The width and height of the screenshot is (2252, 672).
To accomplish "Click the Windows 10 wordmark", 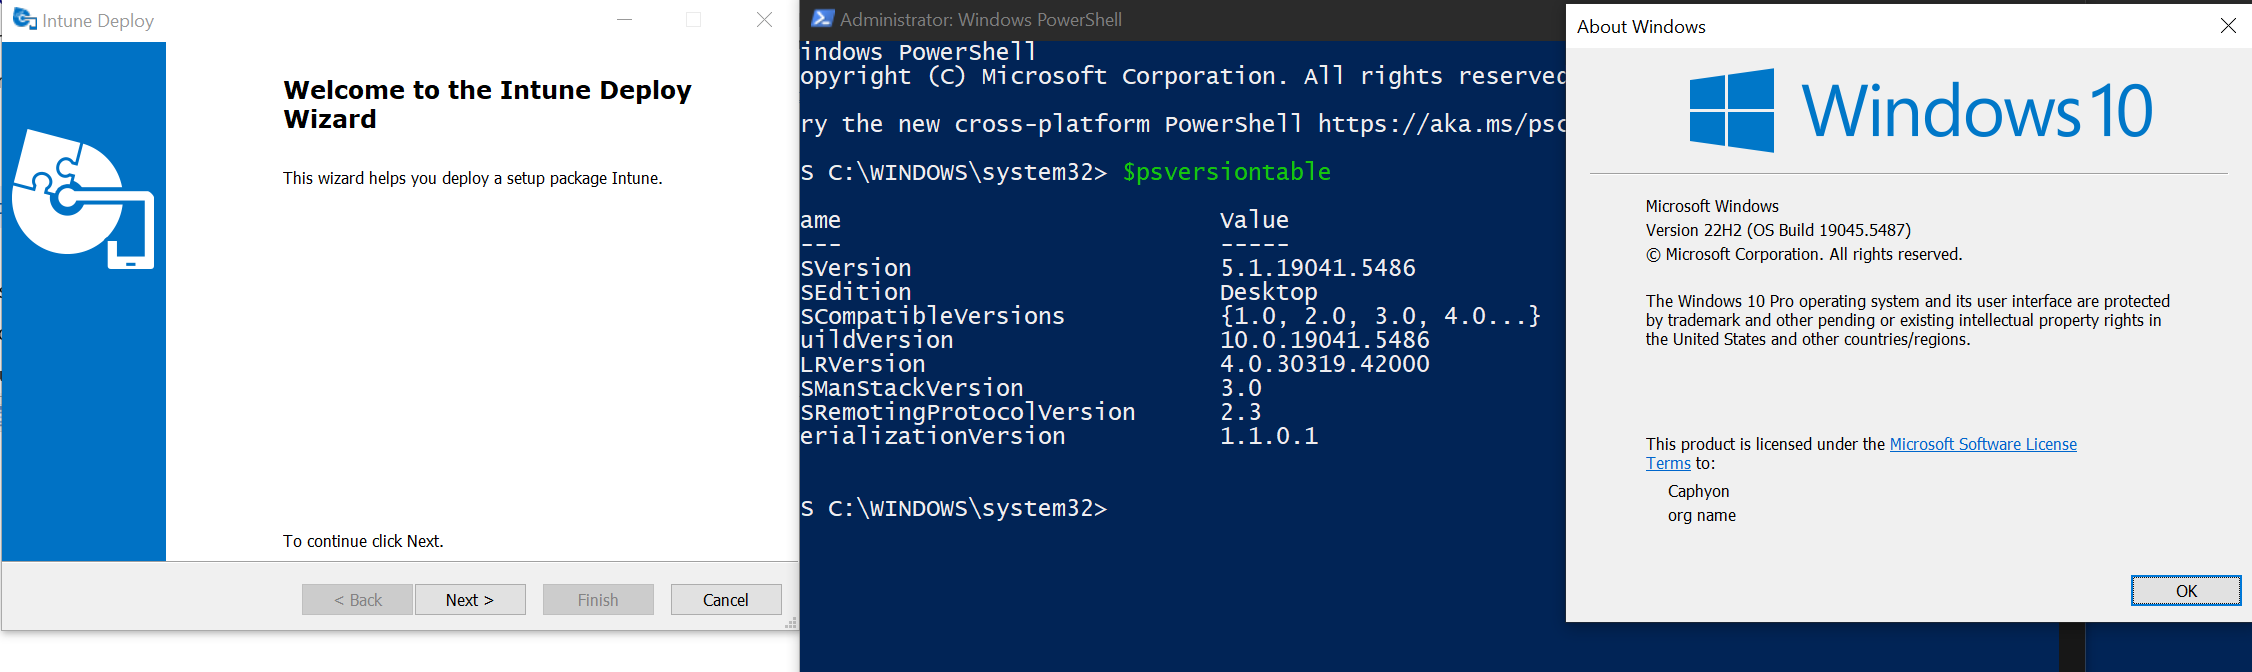I will click(1976, 111).
